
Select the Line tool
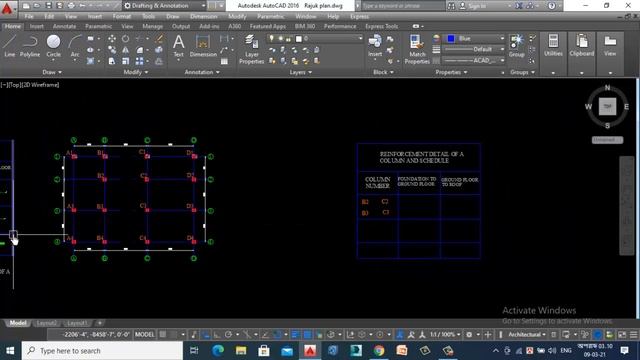pos(9,45)
